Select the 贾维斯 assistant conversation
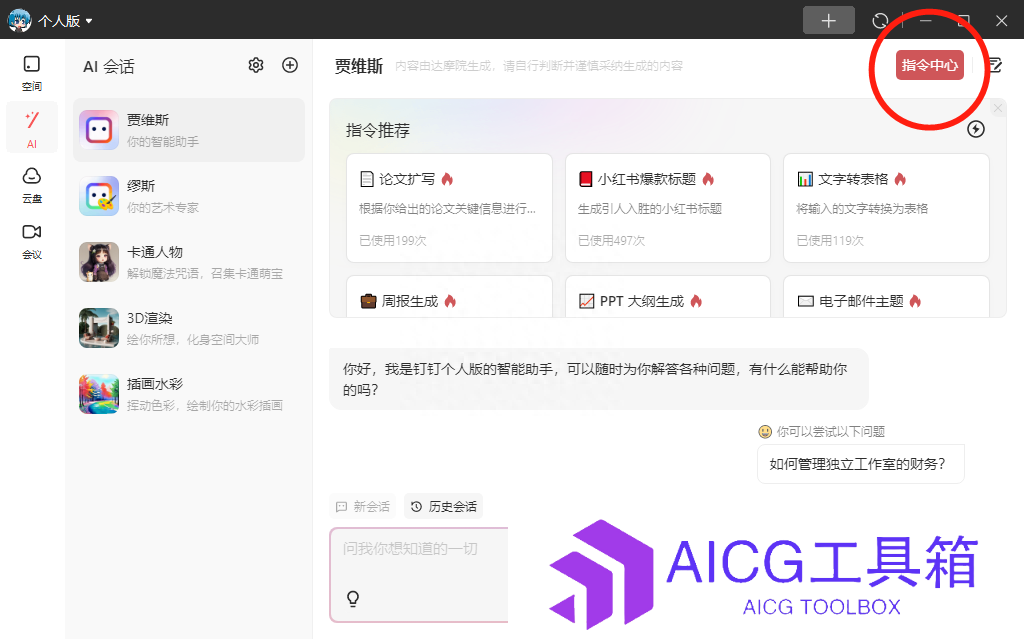Image resolution: width=1024 pixels, height=640 pixels. [189, 130]
